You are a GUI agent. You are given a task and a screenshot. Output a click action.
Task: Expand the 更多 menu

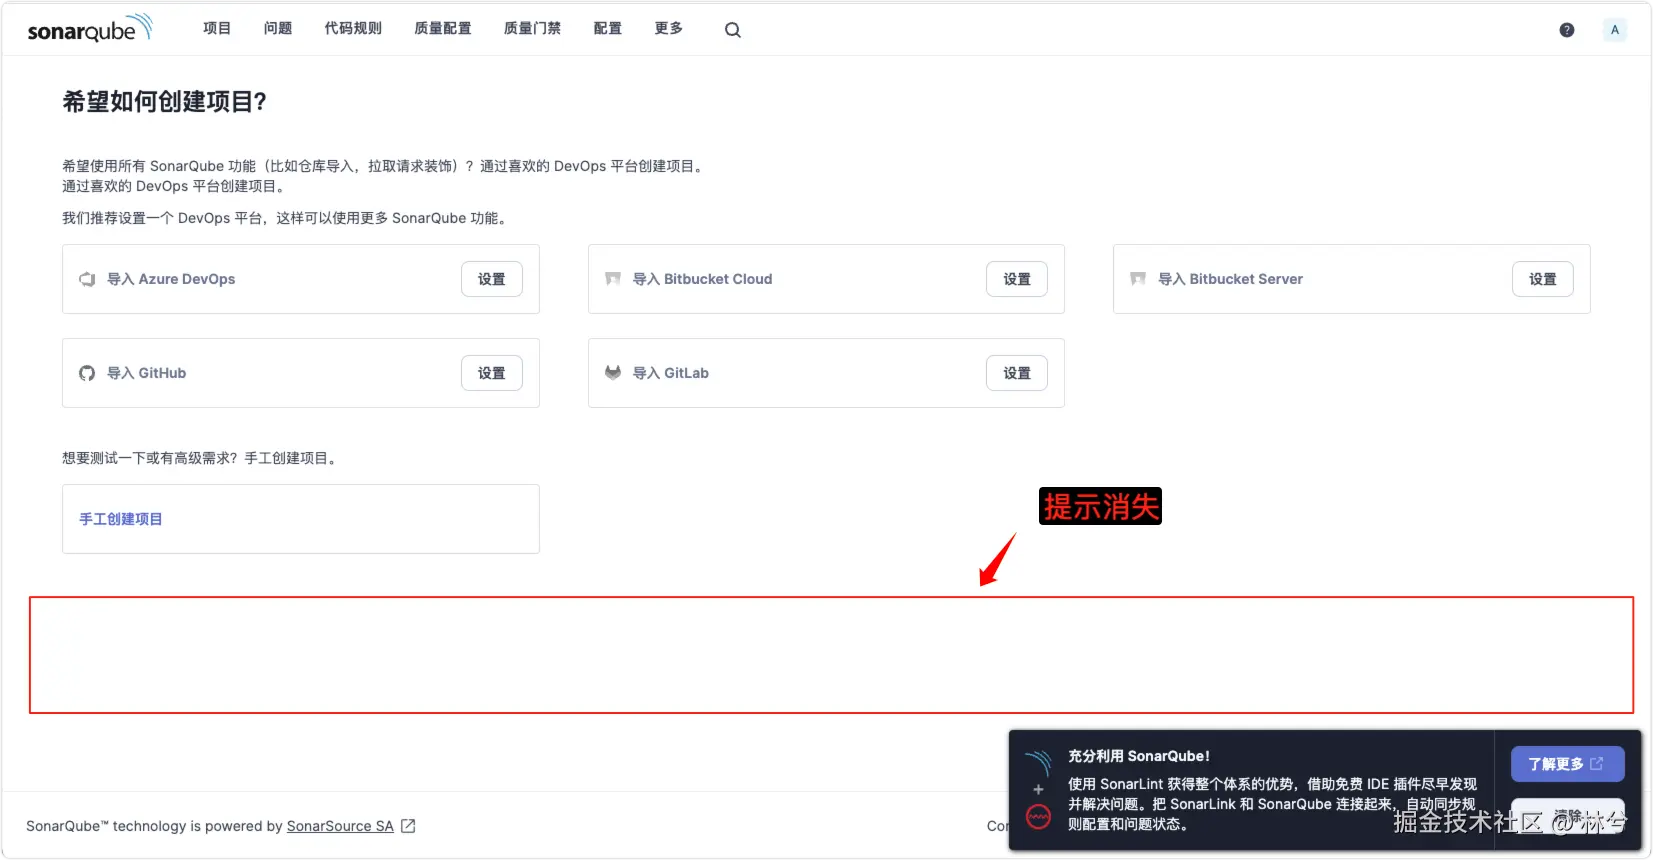click(669, 29)
